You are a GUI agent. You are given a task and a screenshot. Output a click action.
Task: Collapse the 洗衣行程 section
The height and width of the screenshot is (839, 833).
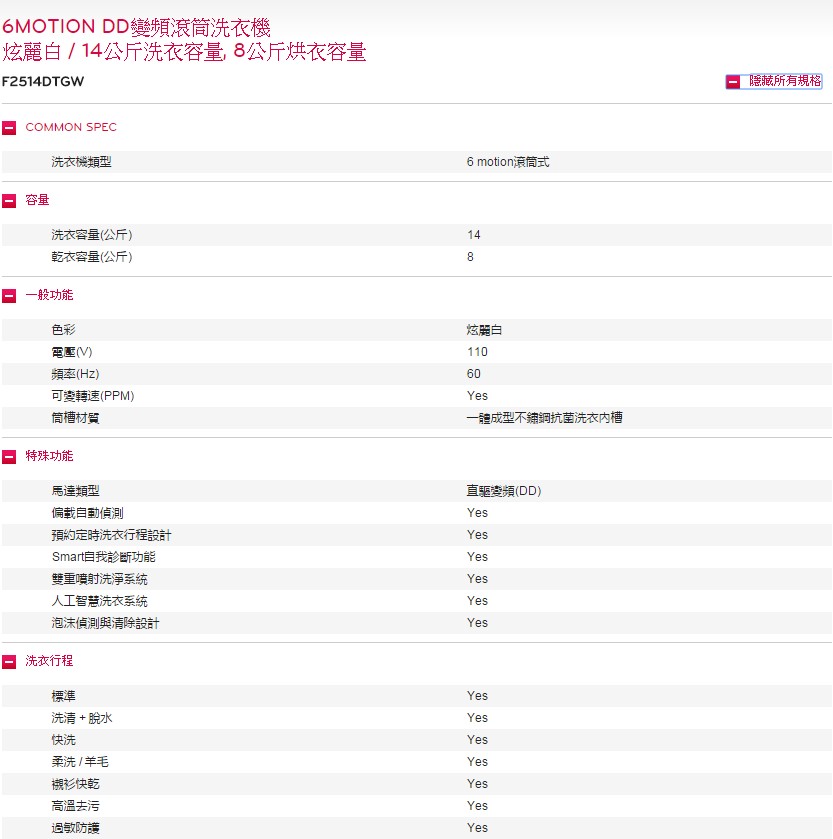(x=9, y=661)
